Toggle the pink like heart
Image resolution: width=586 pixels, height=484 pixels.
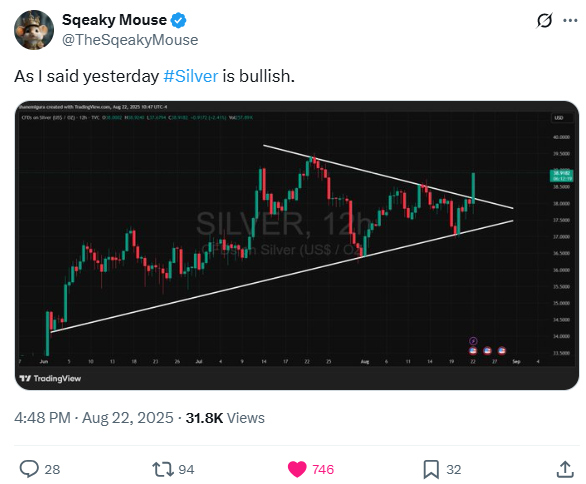297,469
